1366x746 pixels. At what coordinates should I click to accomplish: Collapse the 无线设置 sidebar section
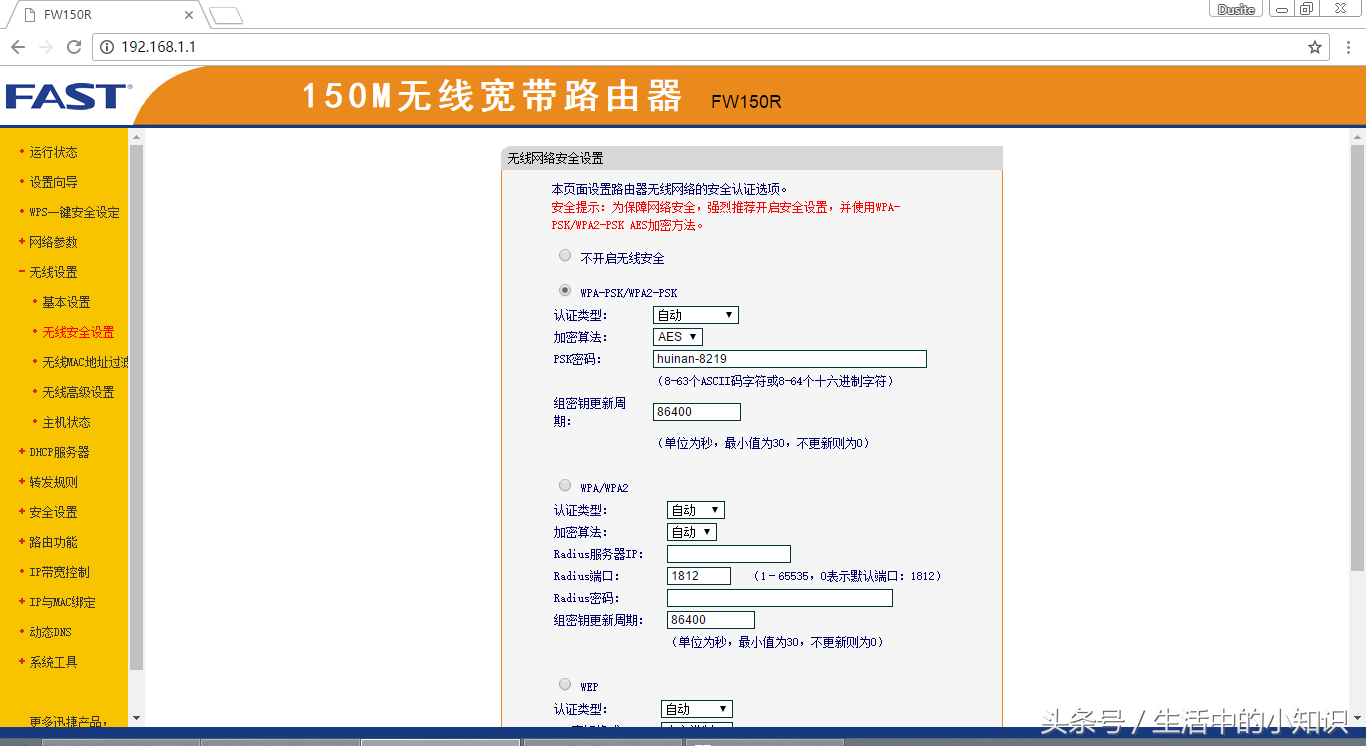[53, 272]
